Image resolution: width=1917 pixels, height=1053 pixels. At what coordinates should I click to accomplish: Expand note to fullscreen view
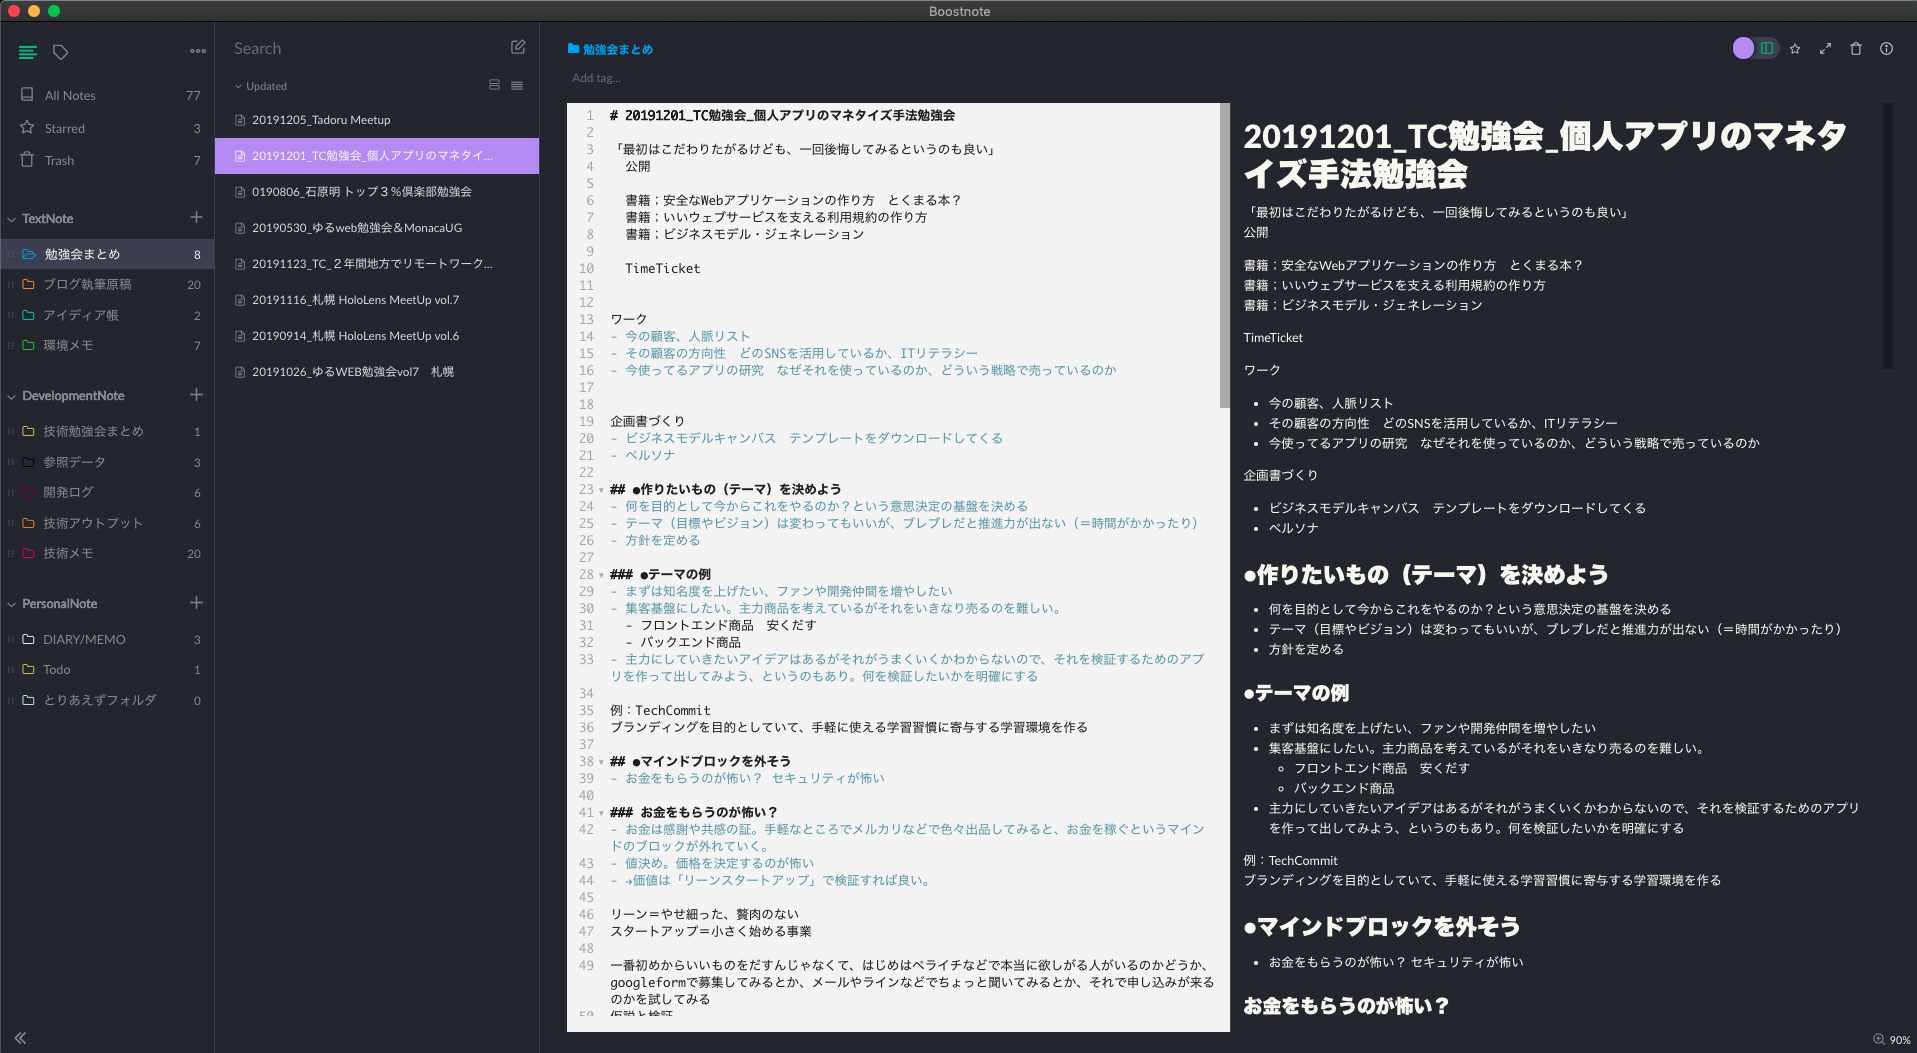click(x=1826, y=48)
